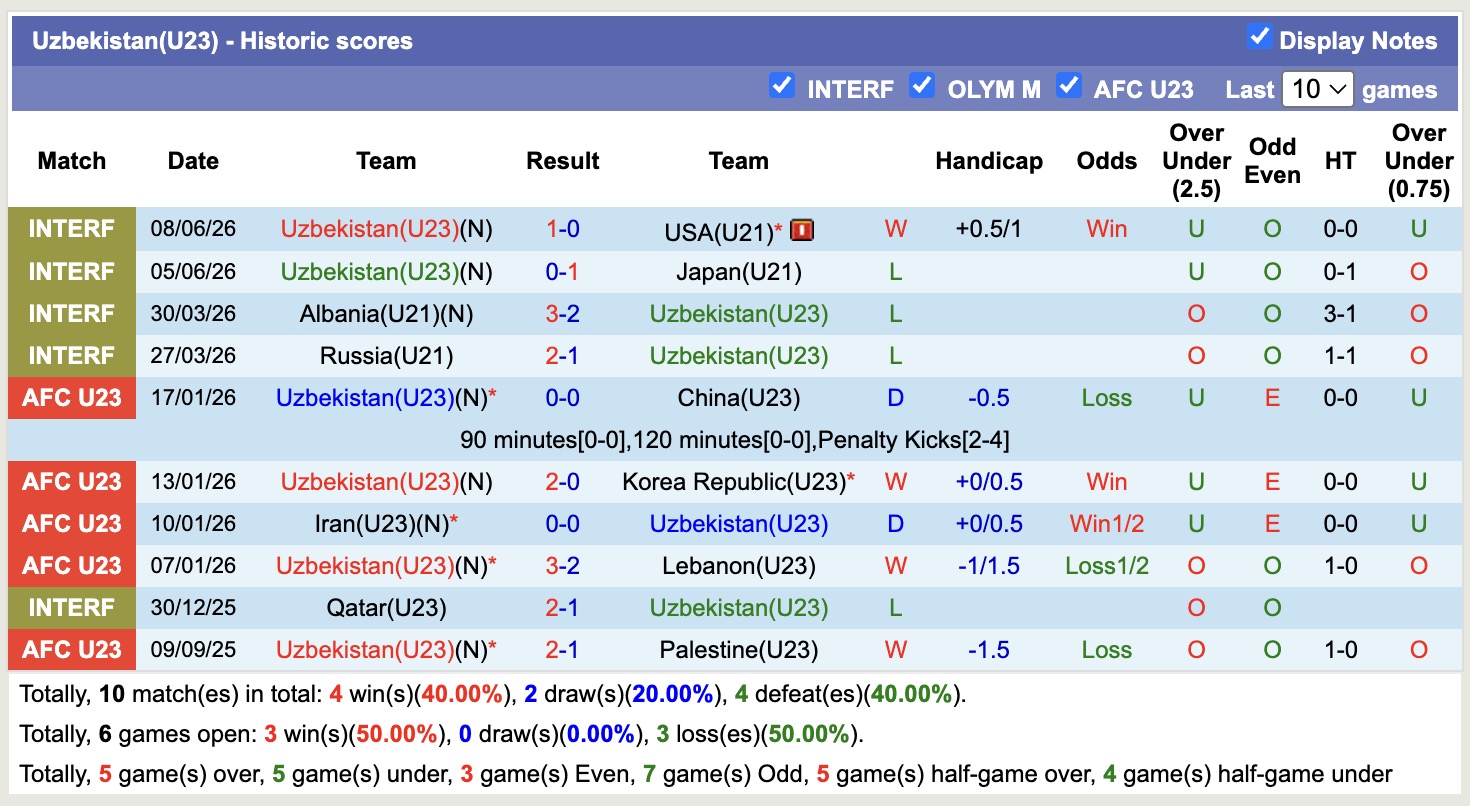Uncheck the INTERF filter checkbox

781,85
